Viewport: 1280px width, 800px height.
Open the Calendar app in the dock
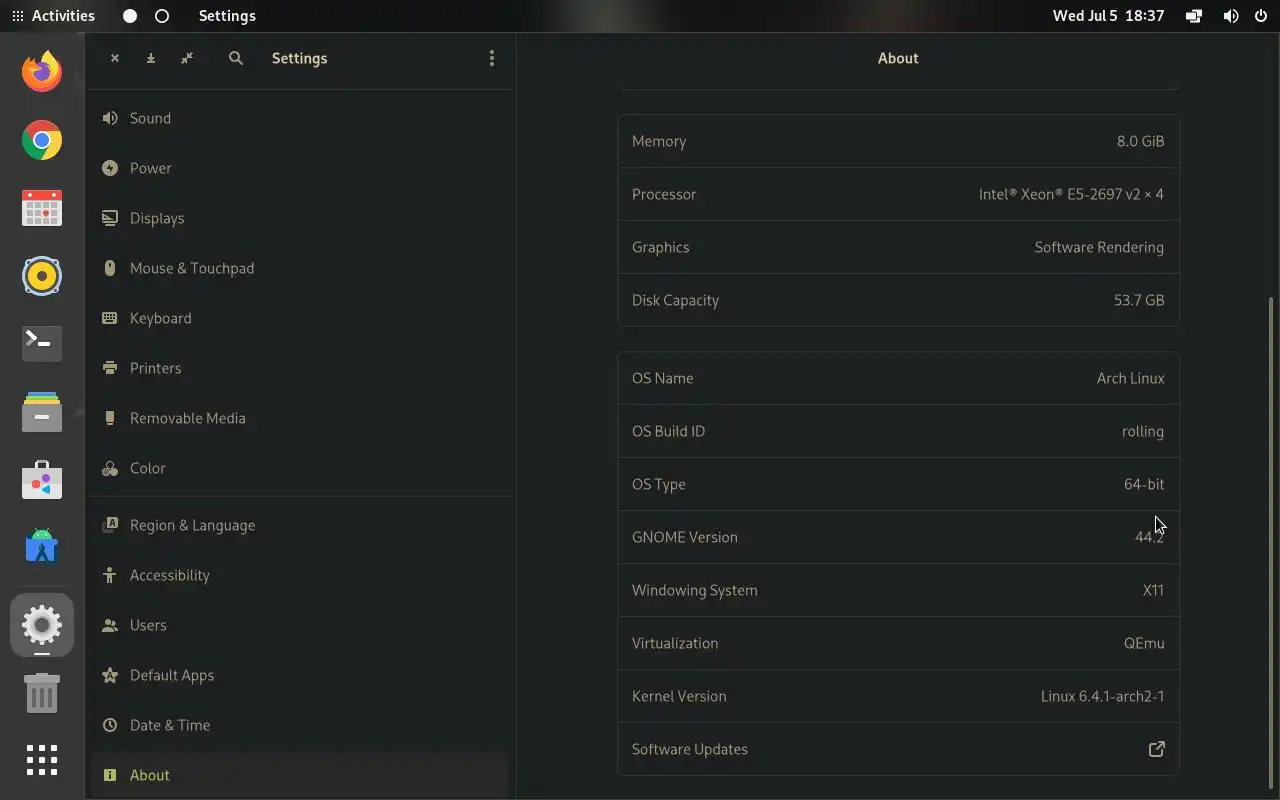pos(42,208)
